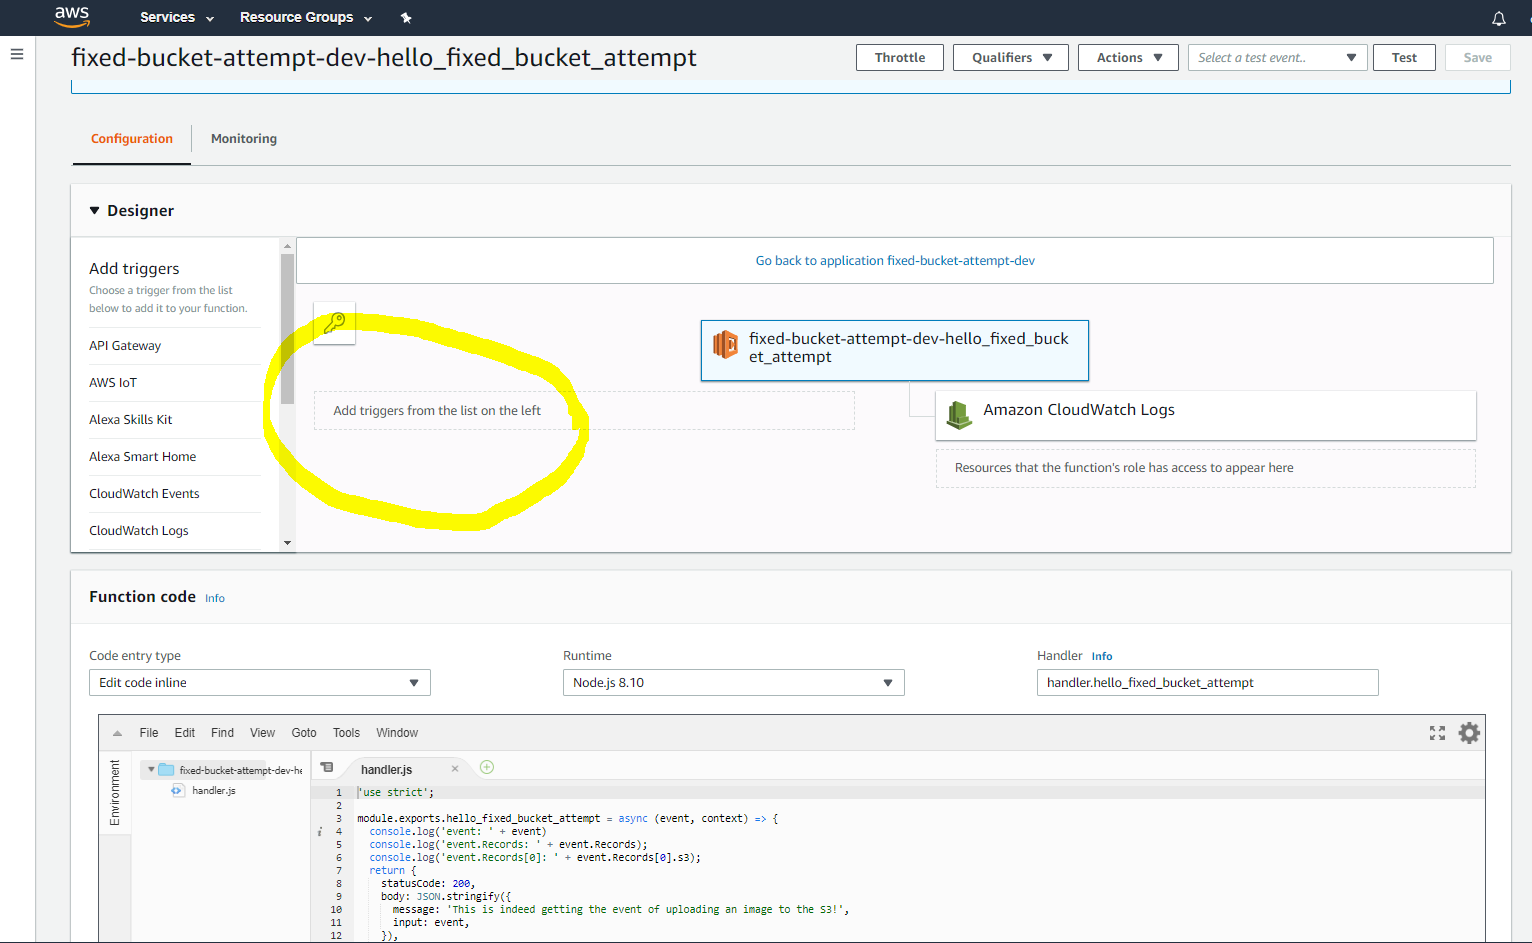Open the File menu in editor
1532x943 pixels.
pos(149,733)
